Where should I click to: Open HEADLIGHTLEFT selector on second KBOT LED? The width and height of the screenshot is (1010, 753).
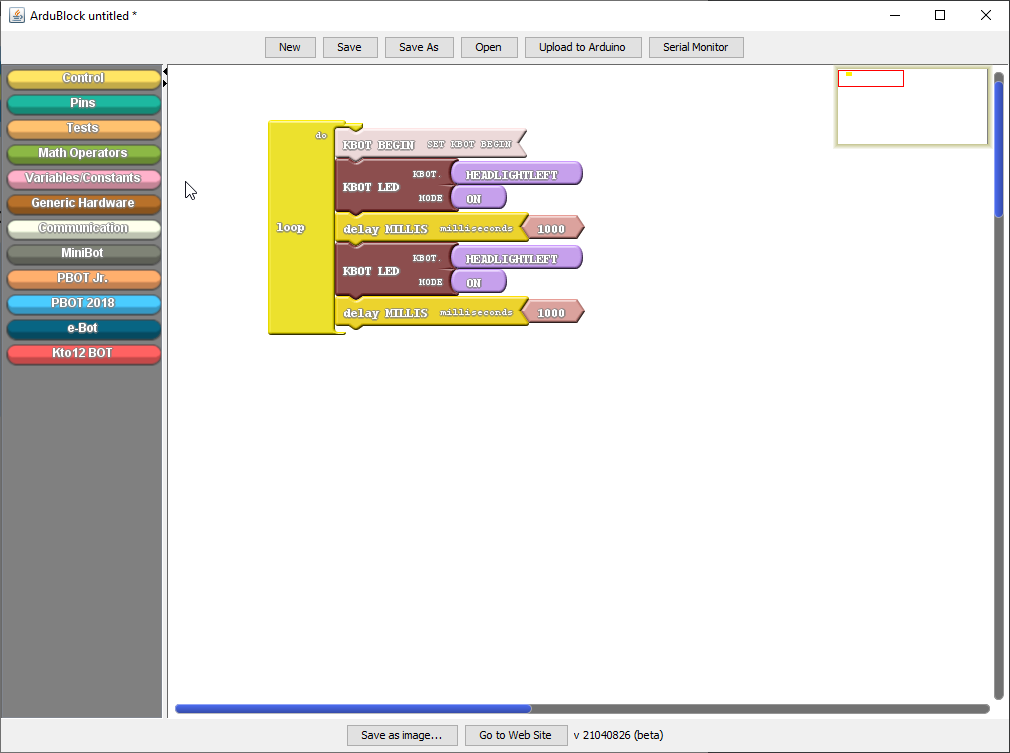[x=516, y=257]
